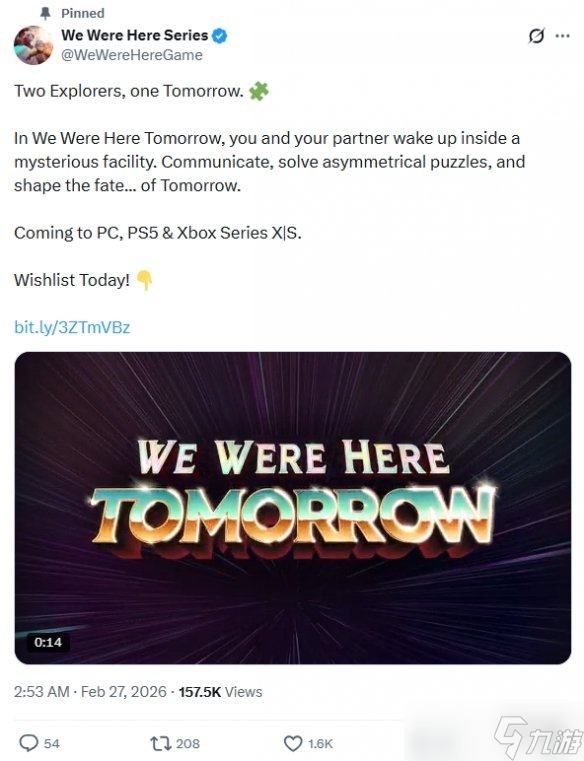Open the We Were Here profile avatar
The image size is (584, 761).
pos(33,45)
